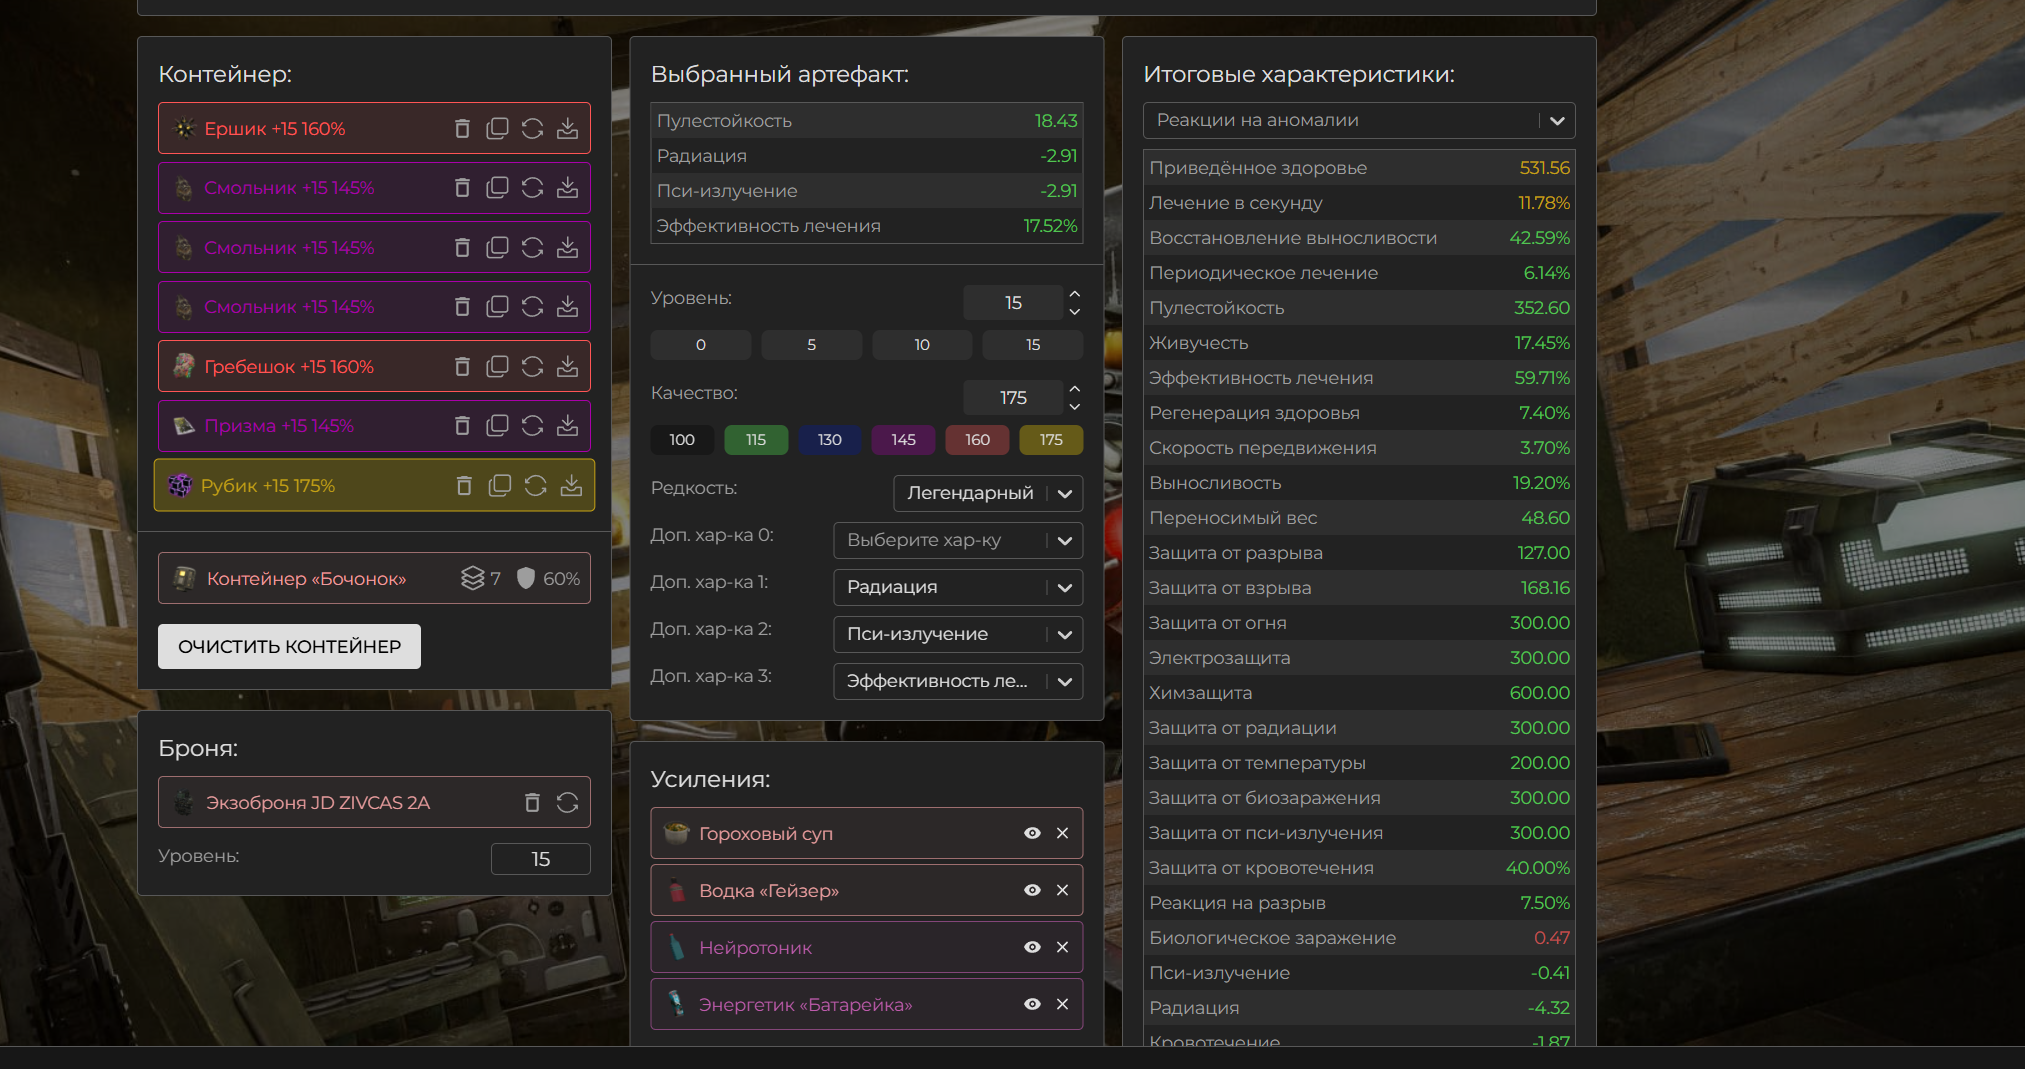Toggle visibility of Водка «Гейзер» boost
Viewport: 2025px width, 1069px height.
click(1032, 890)
